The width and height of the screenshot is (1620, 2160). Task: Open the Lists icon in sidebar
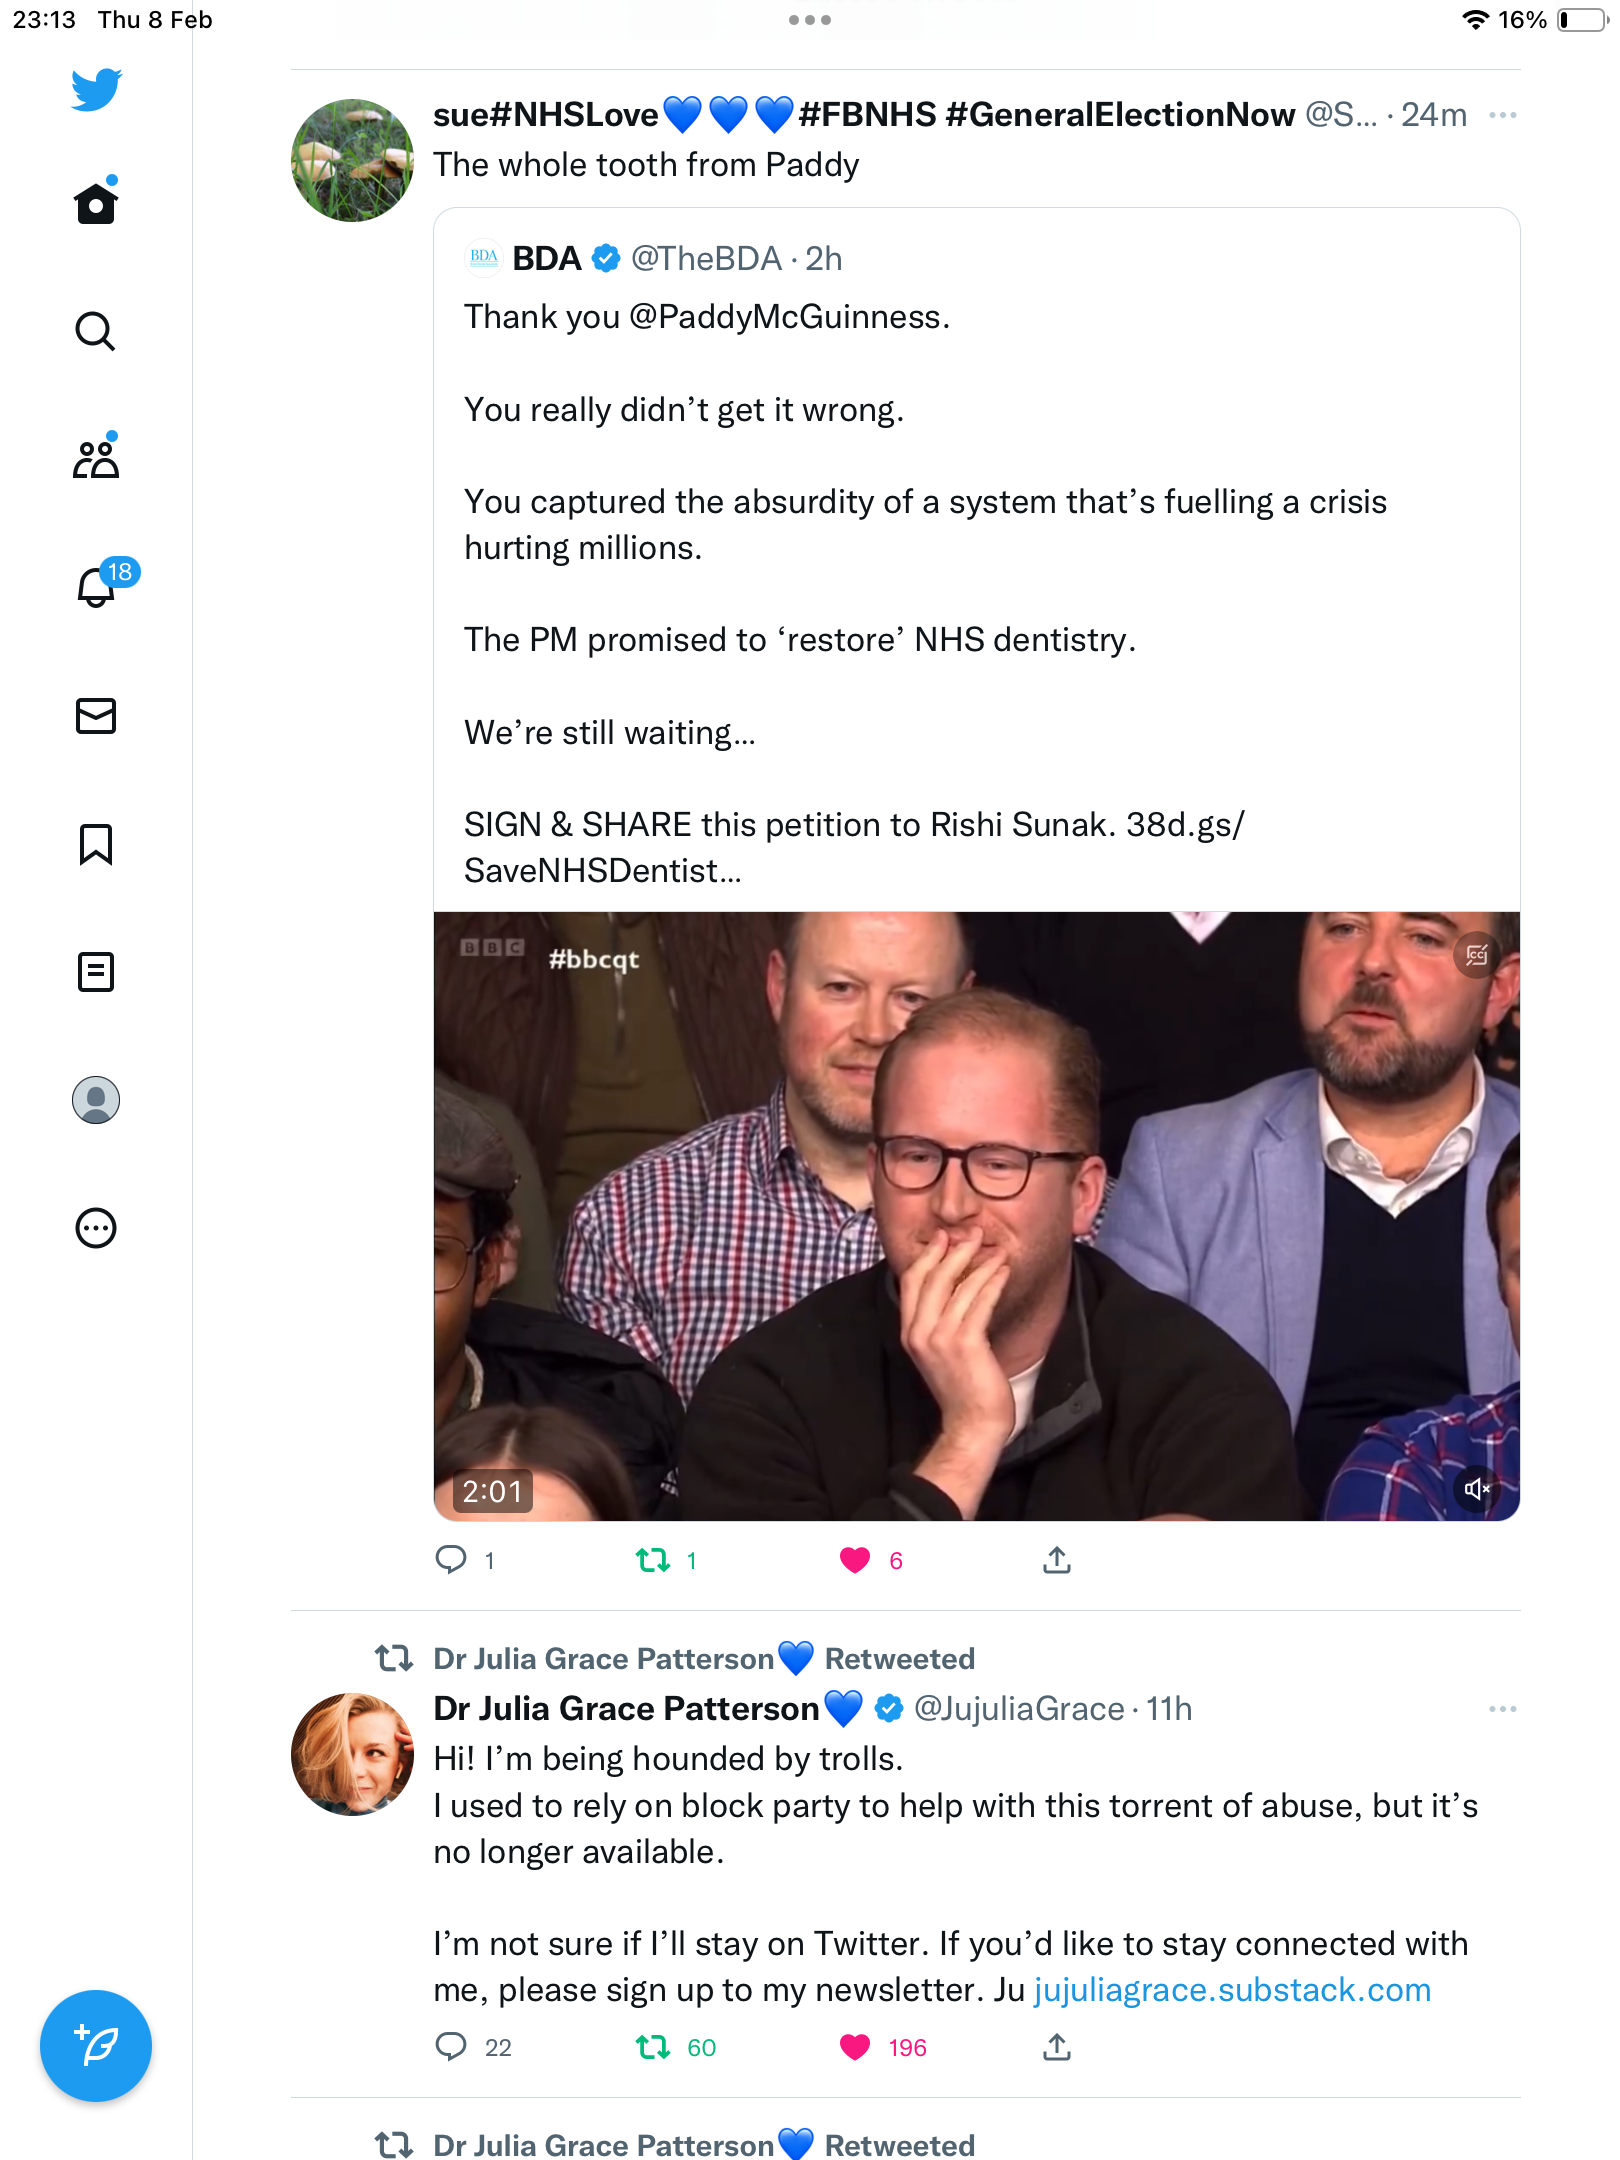point(96,972)
